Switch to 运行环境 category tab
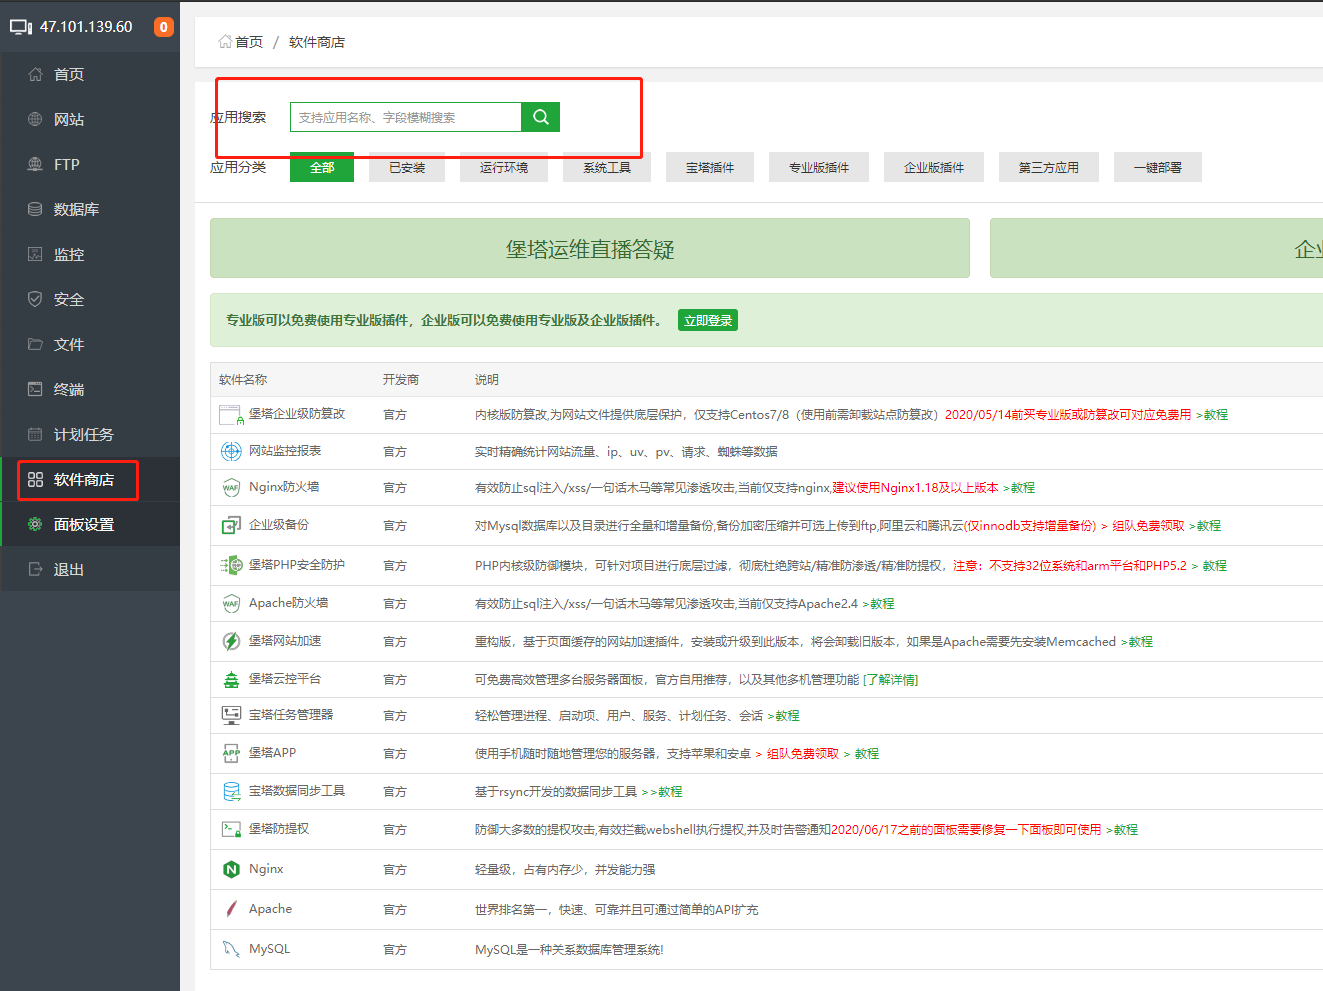Image resolution: width=1323 pixels, height=991 pixels. point(504,168)
